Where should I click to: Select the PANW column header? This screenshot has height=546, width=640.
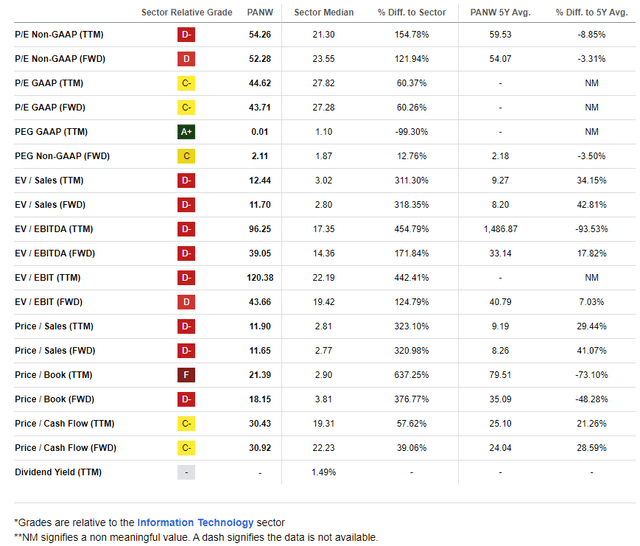pyautogui.click(x=260, y=12)
